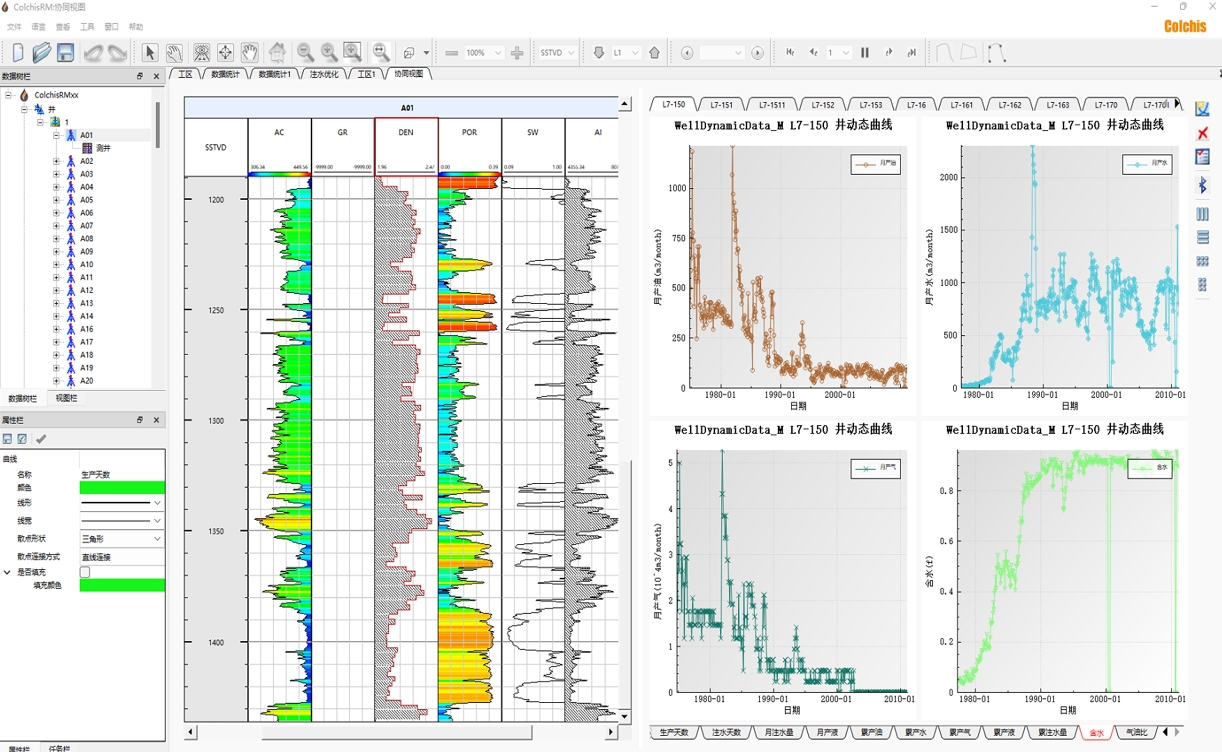Click the zoom in magnifier icon
Viewport: 1222px width, 752px height.
tap(329, 52)
